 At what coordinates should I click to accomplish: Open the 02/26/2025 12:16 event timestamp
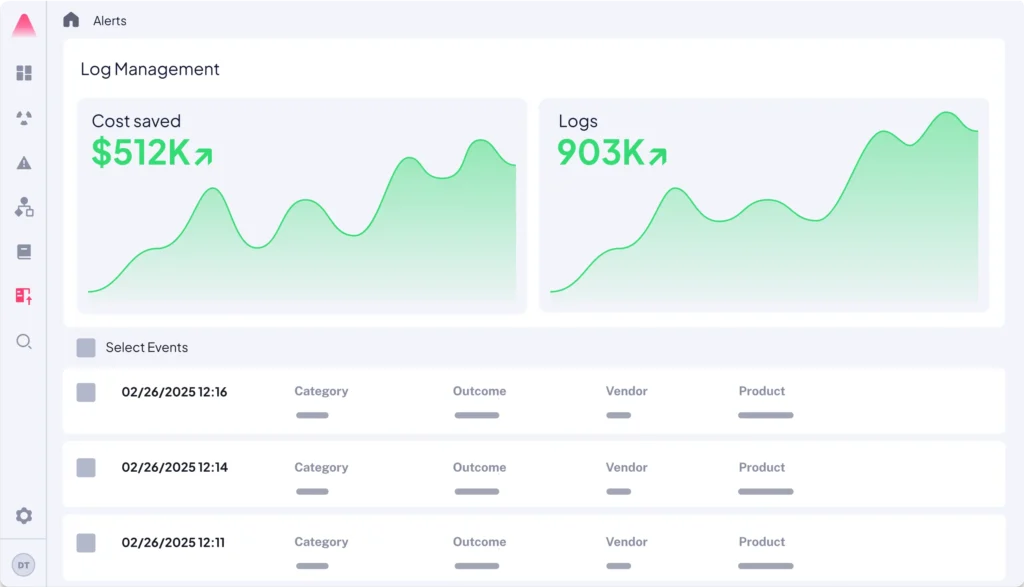pos(174,392)
